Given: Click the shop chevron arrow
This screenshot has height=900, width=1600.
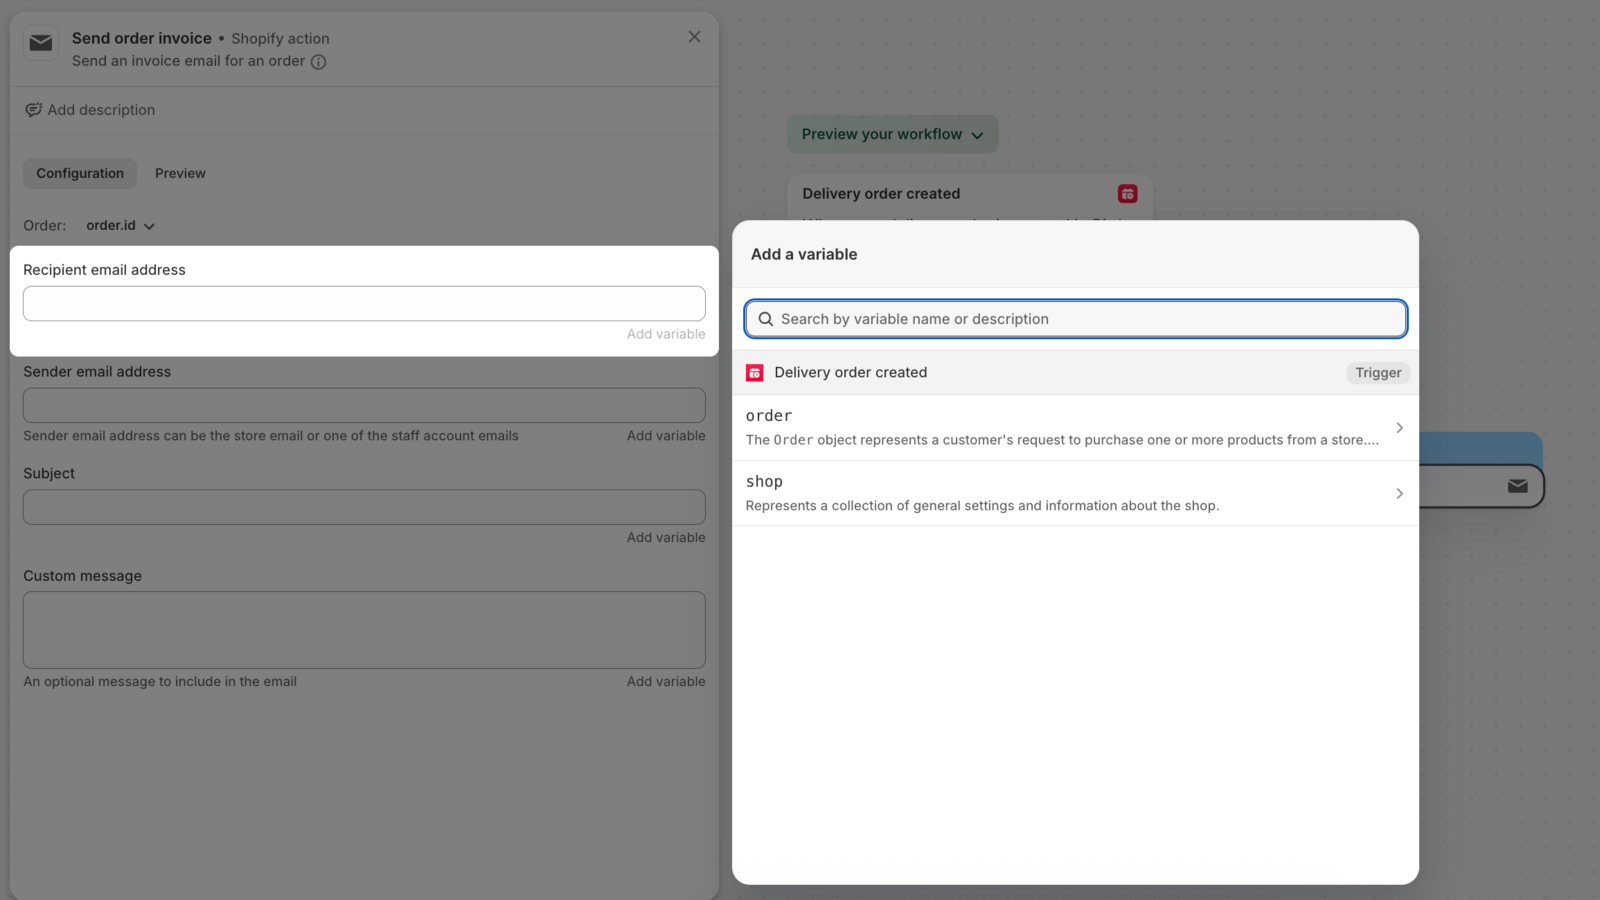Looking at the screenshot, I should (x=1399, y=494).
